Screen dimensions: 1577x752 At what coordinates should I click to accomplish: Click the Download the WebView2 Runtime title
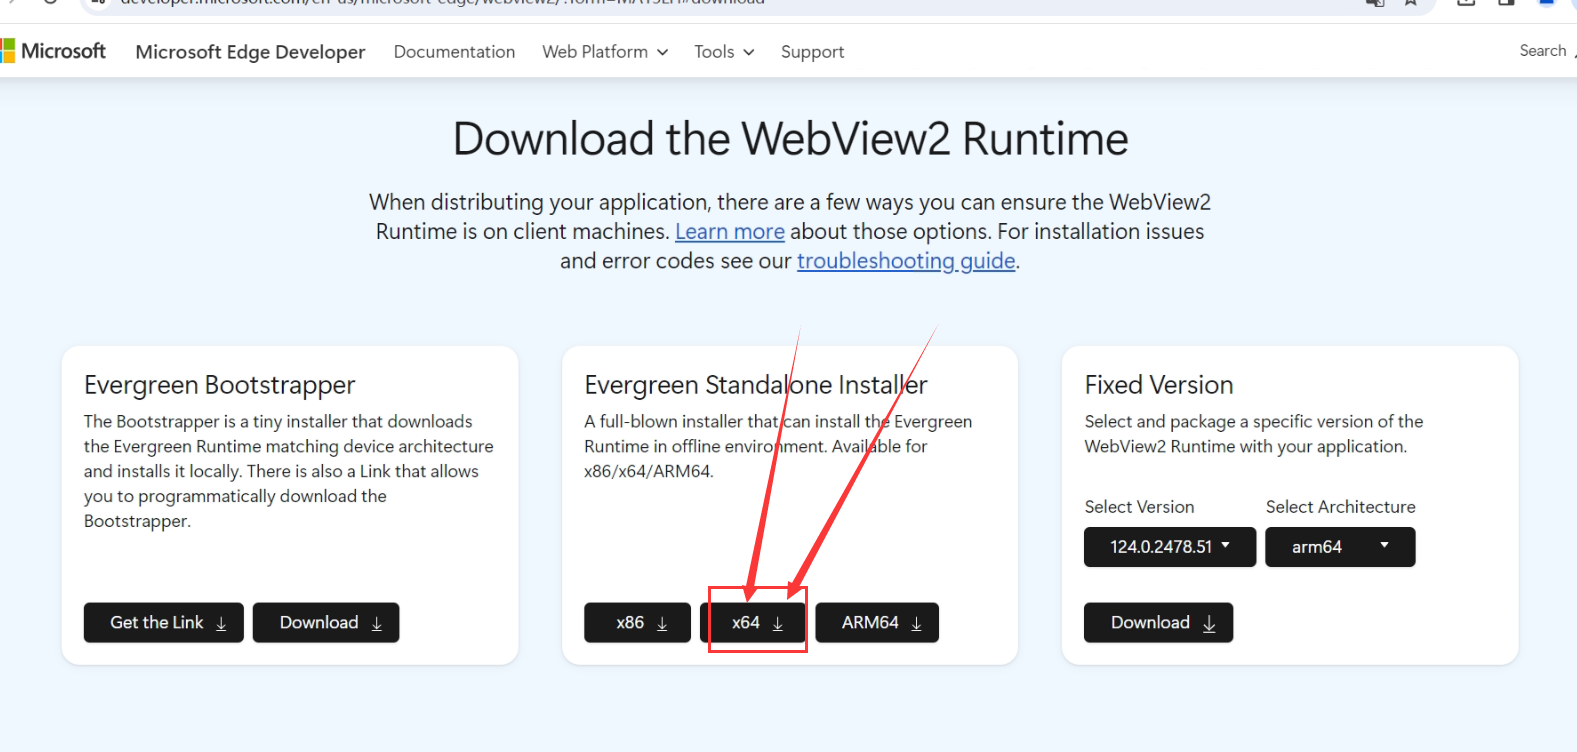(790, 139)
